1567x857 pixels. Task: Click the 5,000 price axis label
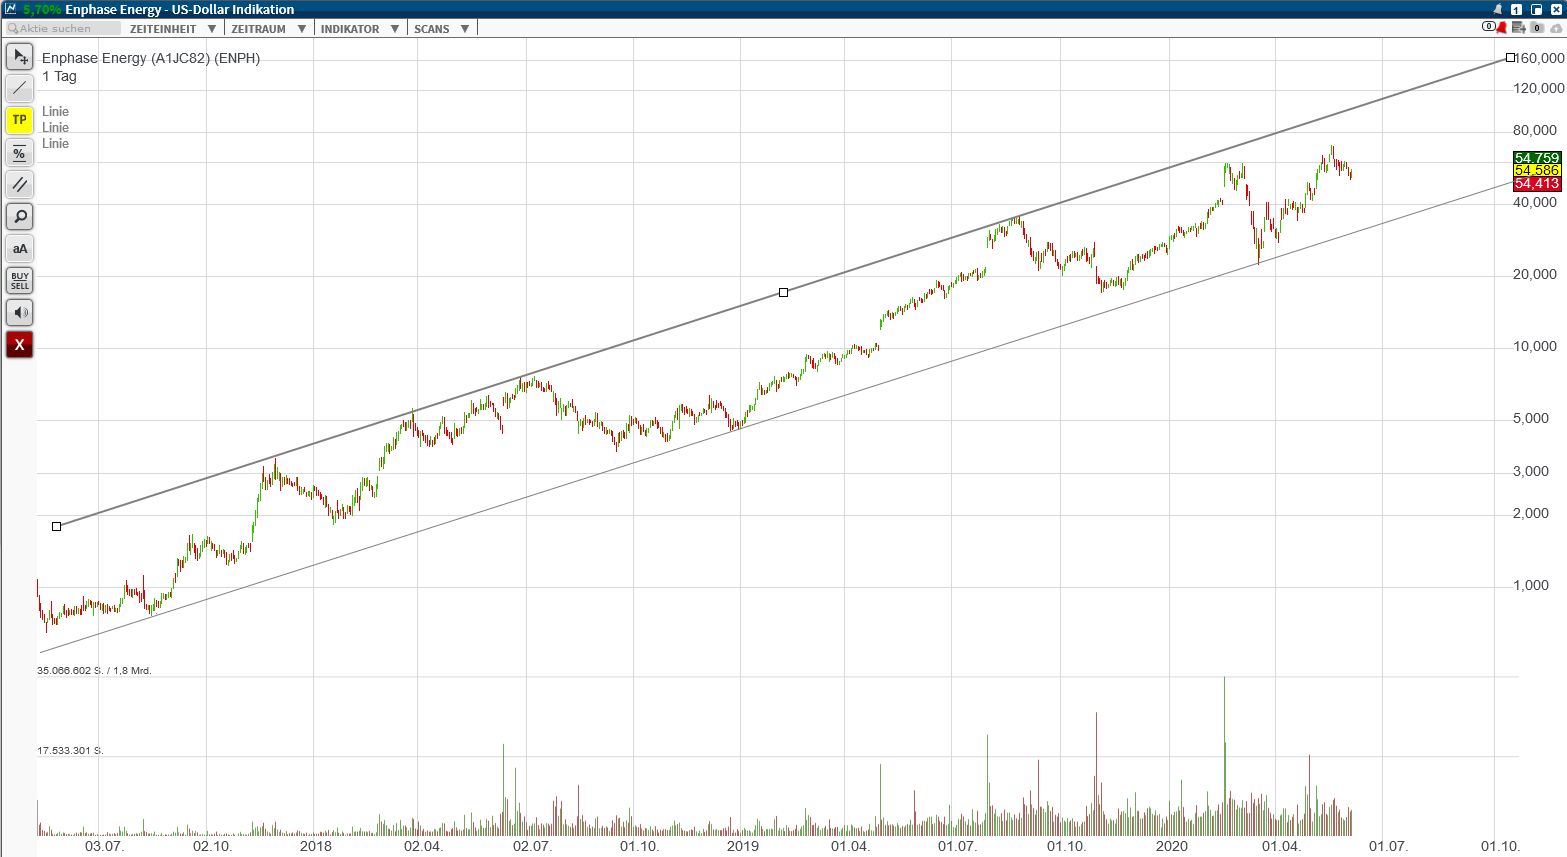pos(1531,418)
